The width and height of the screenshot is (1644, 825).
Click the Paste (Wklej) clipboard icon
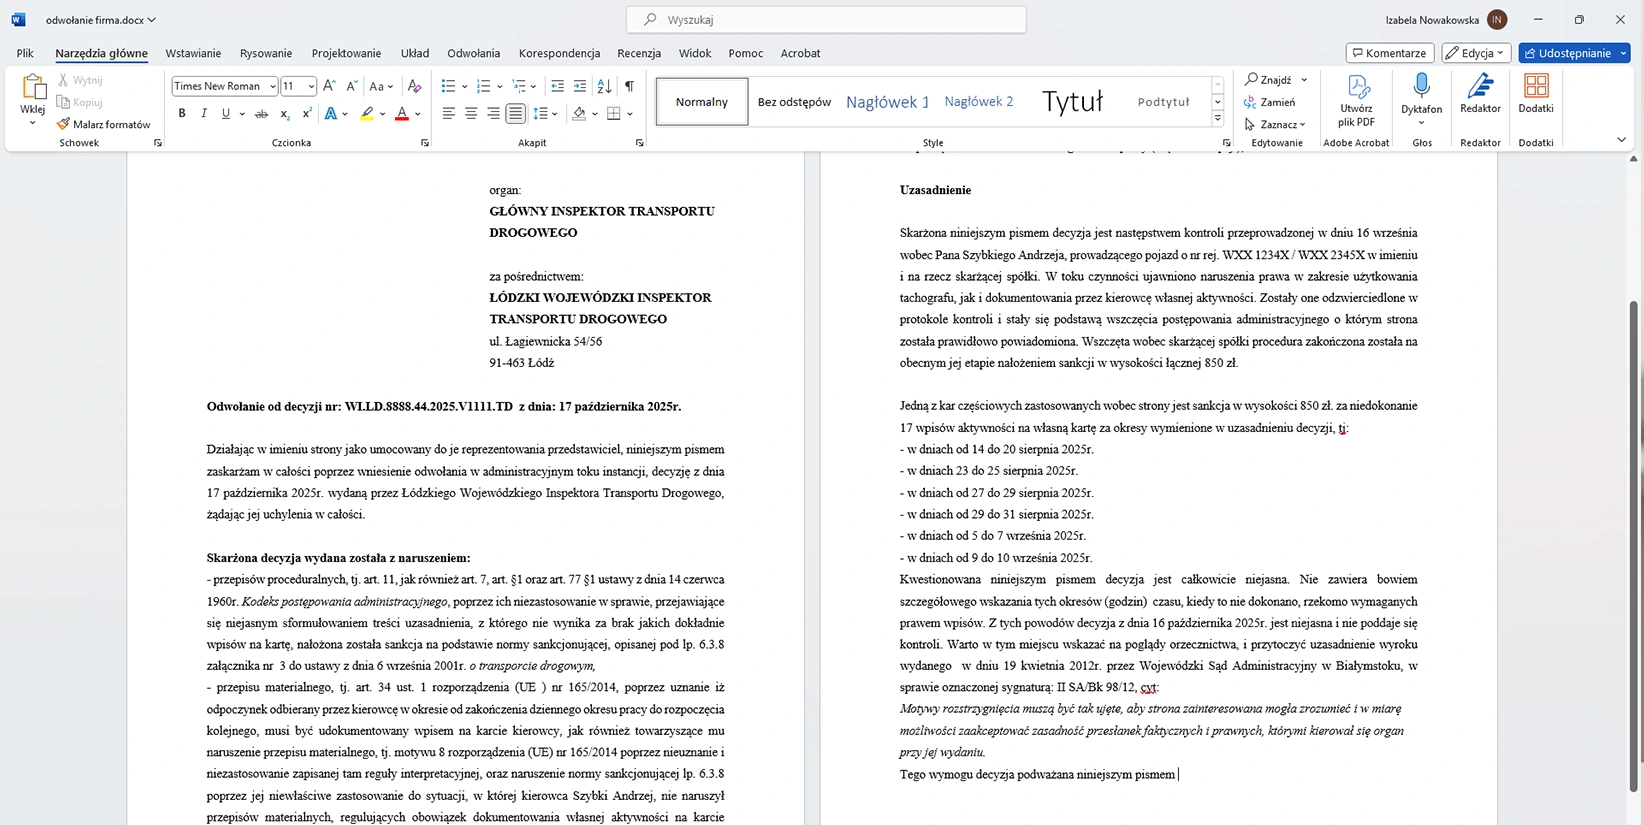coord(33,87)
